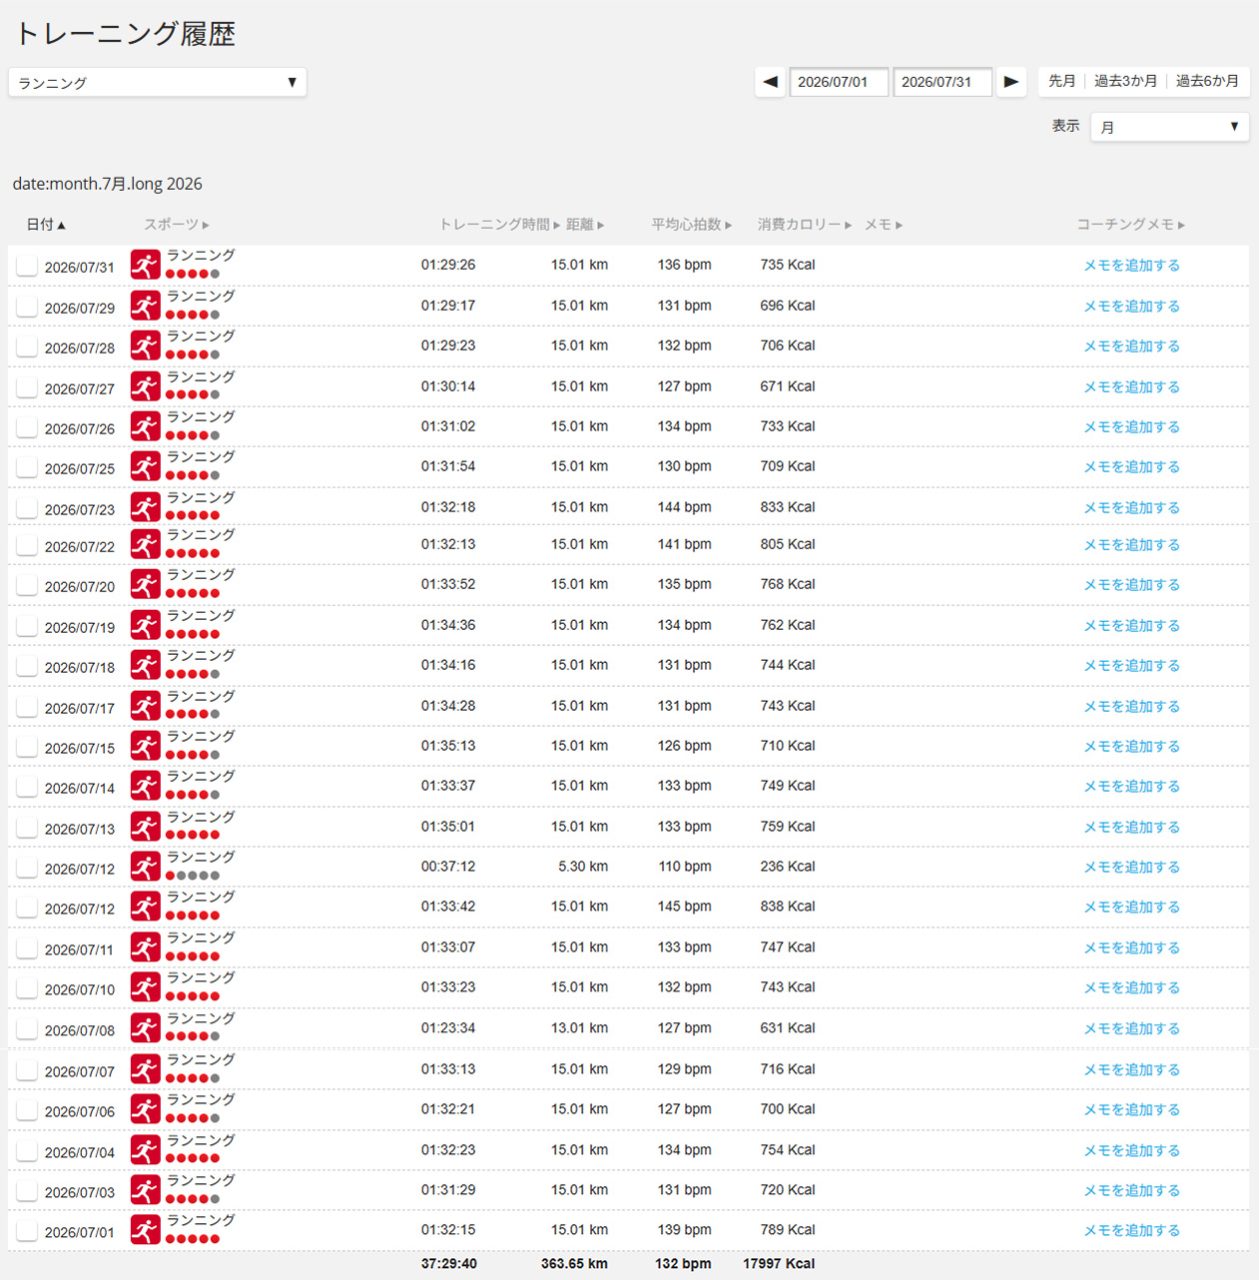
Task: Sort by メモ column header
Action: (884, 225)
